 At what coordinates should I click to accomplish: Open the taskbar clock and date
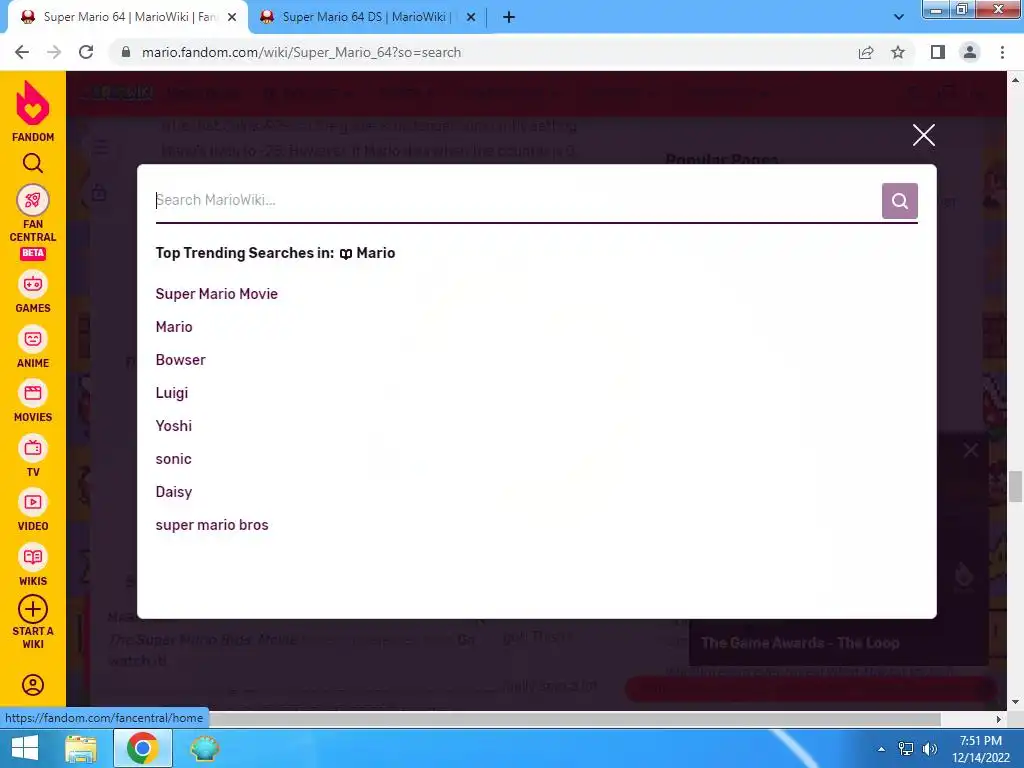(980, 749)
